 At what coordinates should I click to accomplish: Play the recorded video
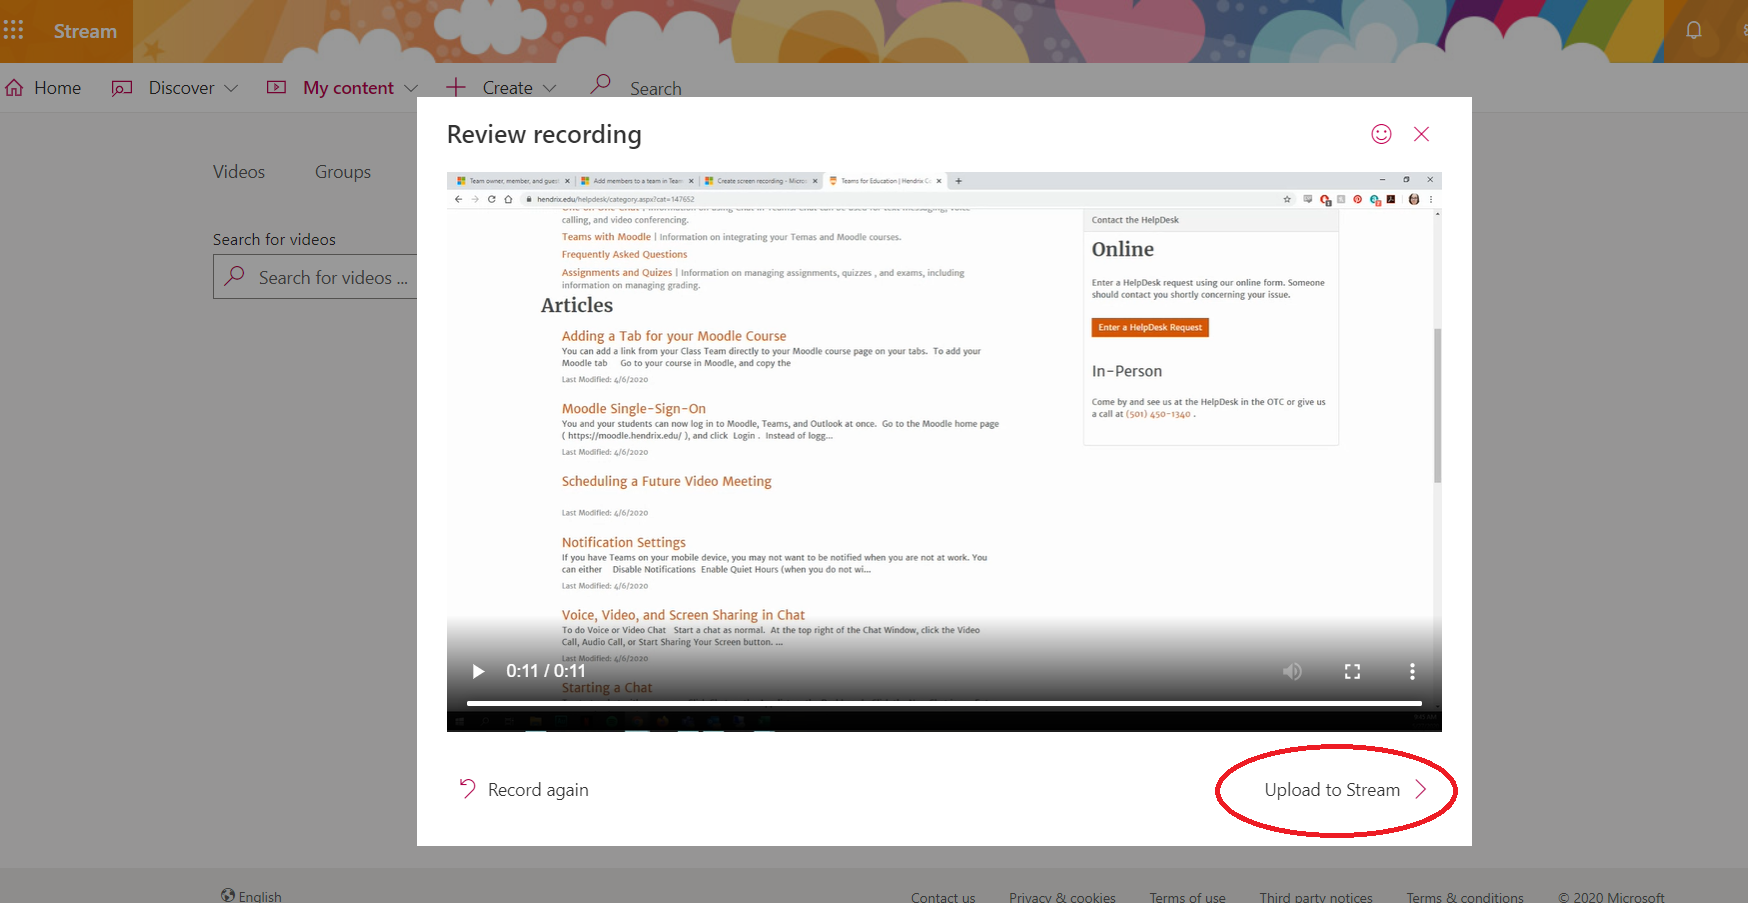pyautogui.click(x=478, y=671)
